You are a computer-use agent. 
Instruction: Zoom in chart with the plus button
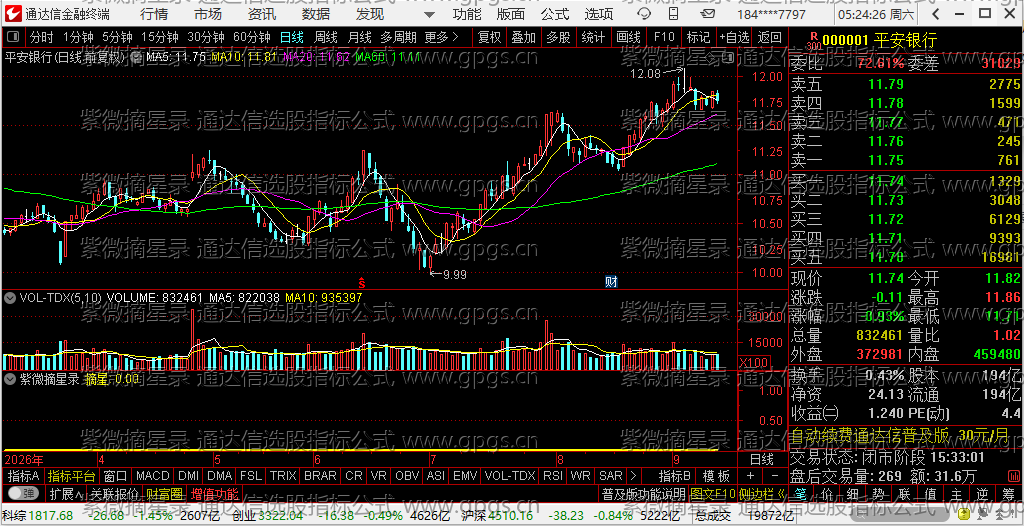pos(750,476)
